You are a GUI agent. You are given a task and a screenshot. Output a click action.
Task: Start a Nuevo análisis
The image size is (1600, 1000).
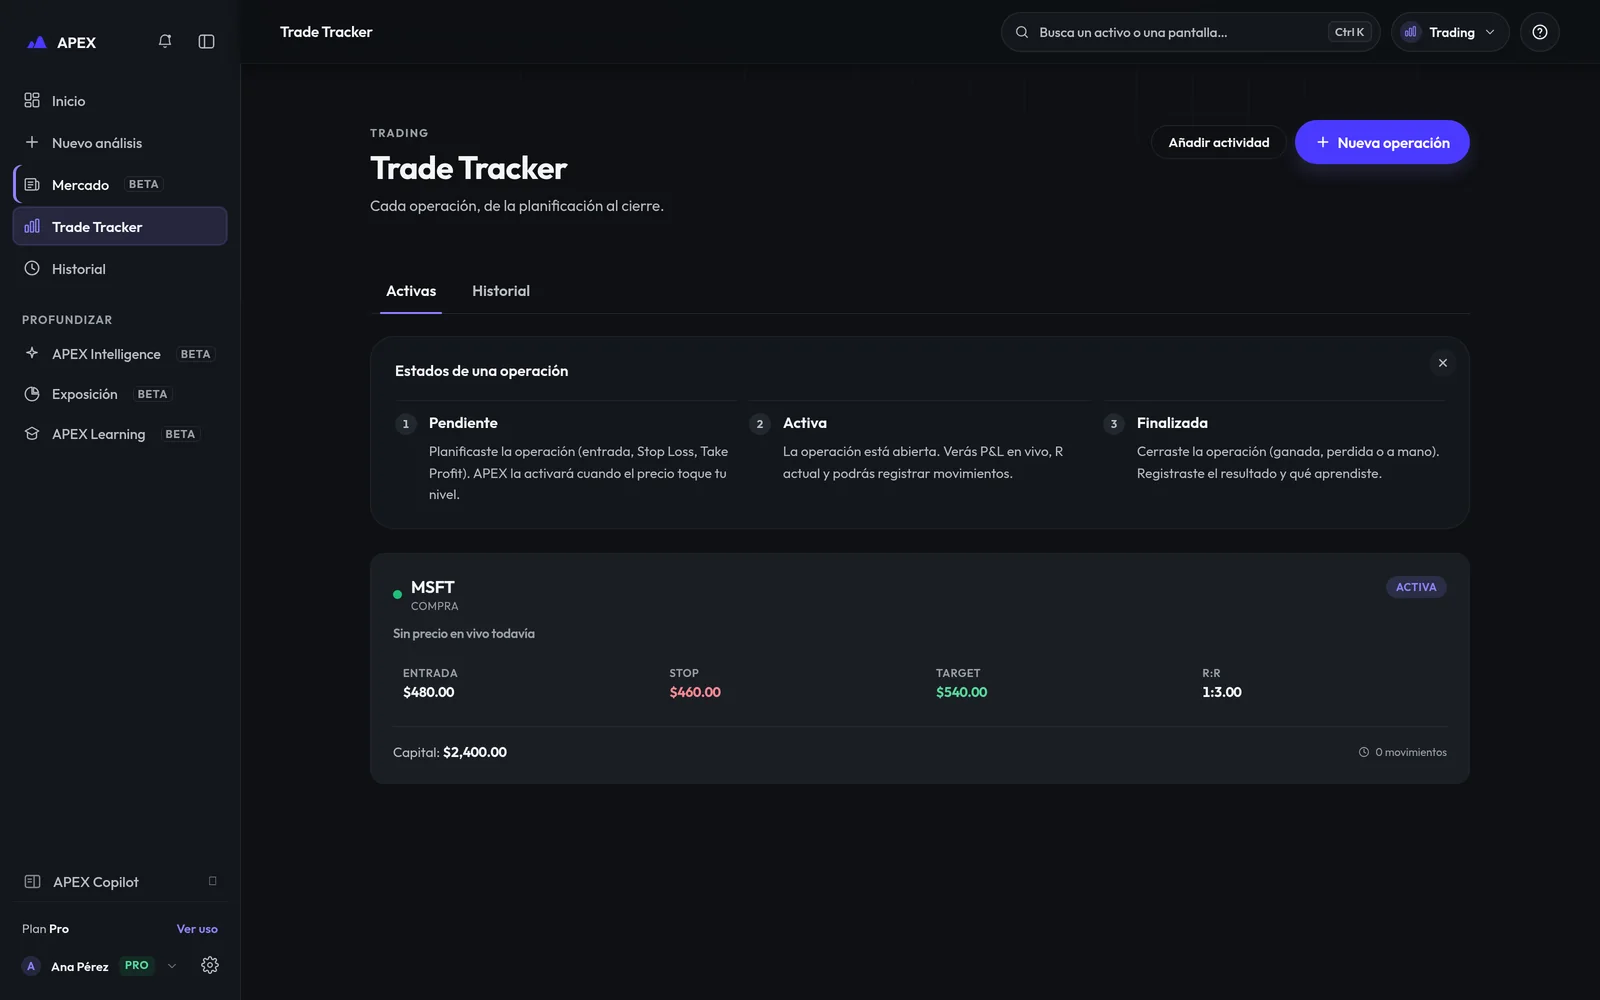pos(120,143)
